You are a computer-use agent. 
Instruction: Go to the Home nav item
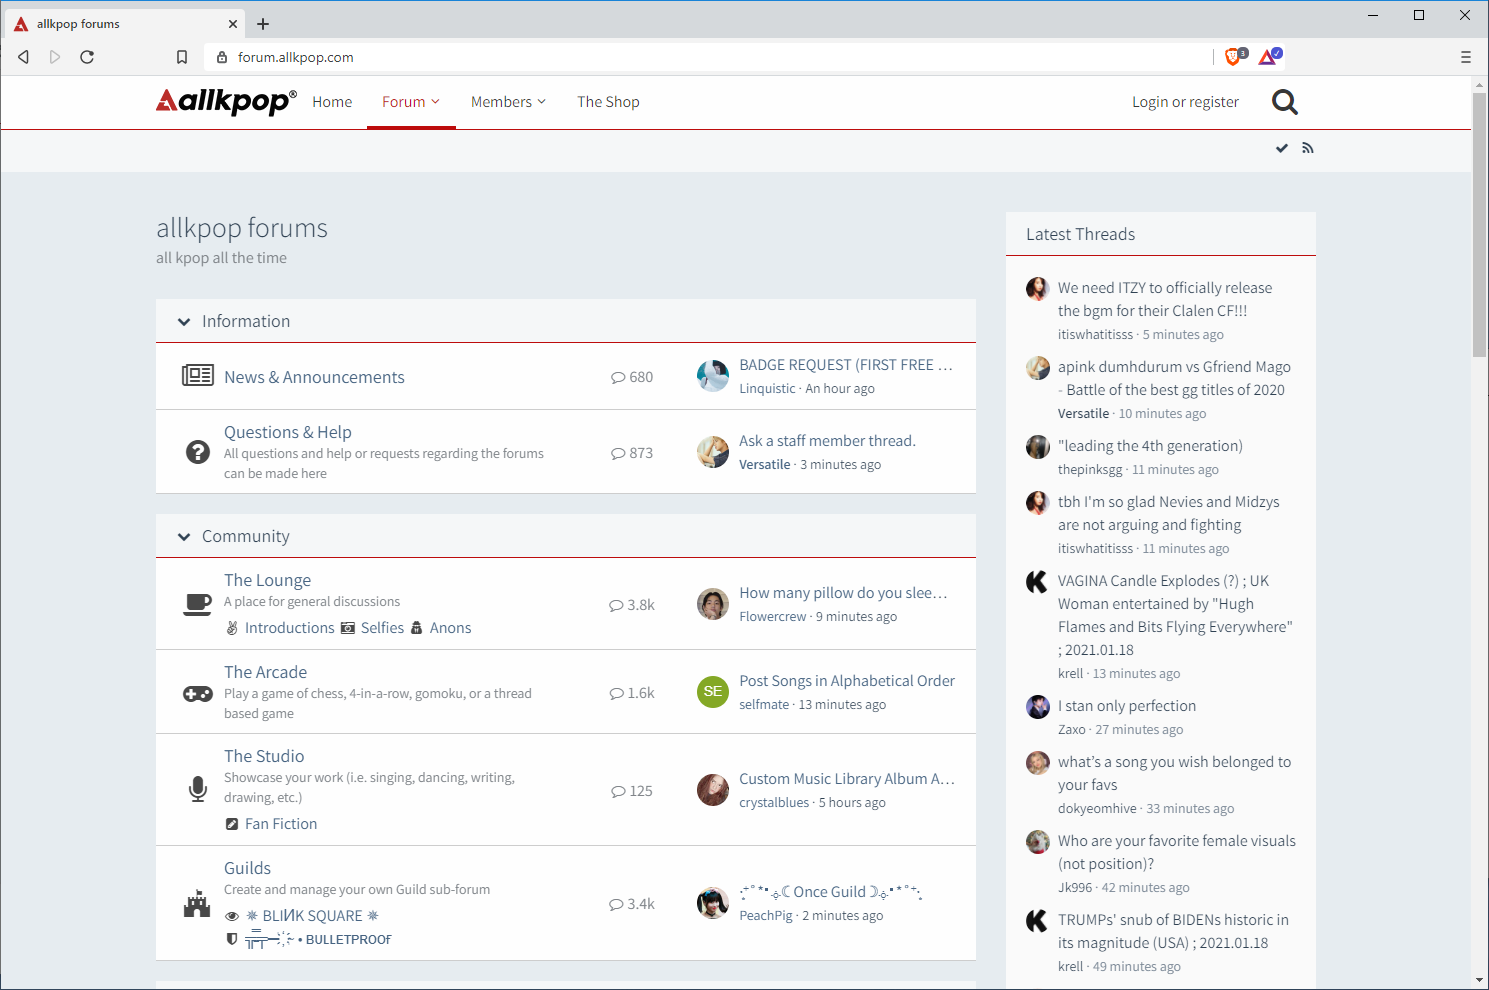(332, 102)
